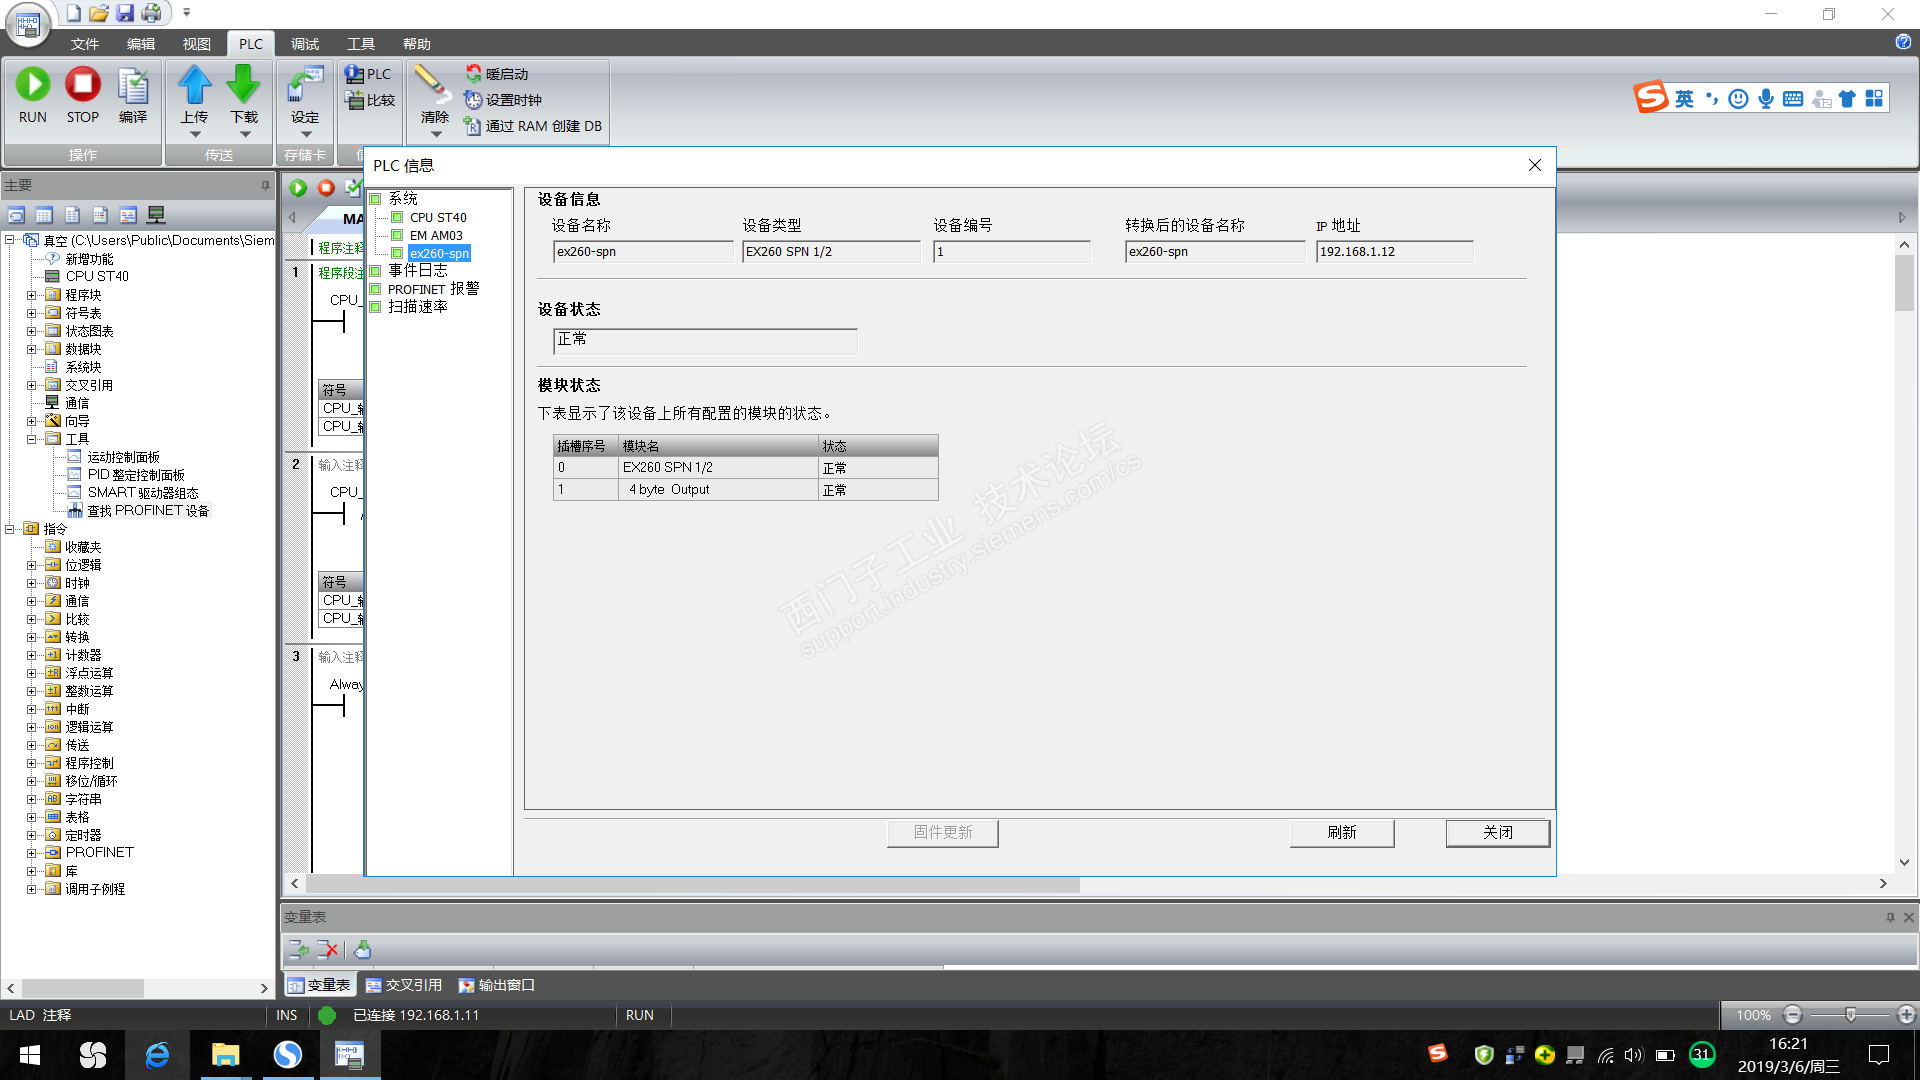Click Warm Start (暖启动) icon
The image size is (1920, 1080).
tap(473, 74)
